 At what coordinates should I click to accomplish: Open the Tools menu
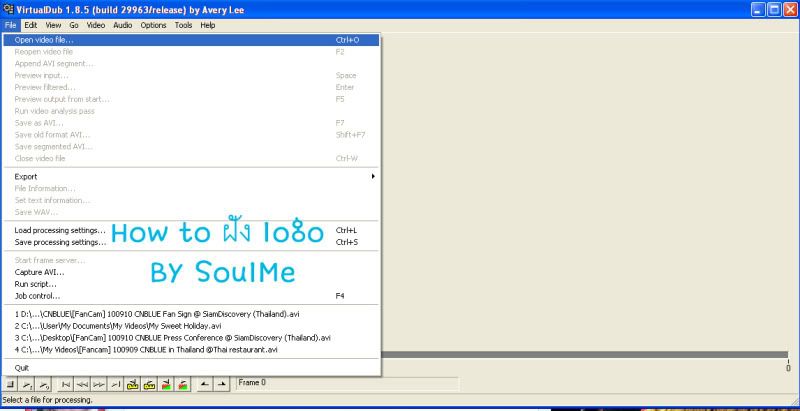click(183, 25)
